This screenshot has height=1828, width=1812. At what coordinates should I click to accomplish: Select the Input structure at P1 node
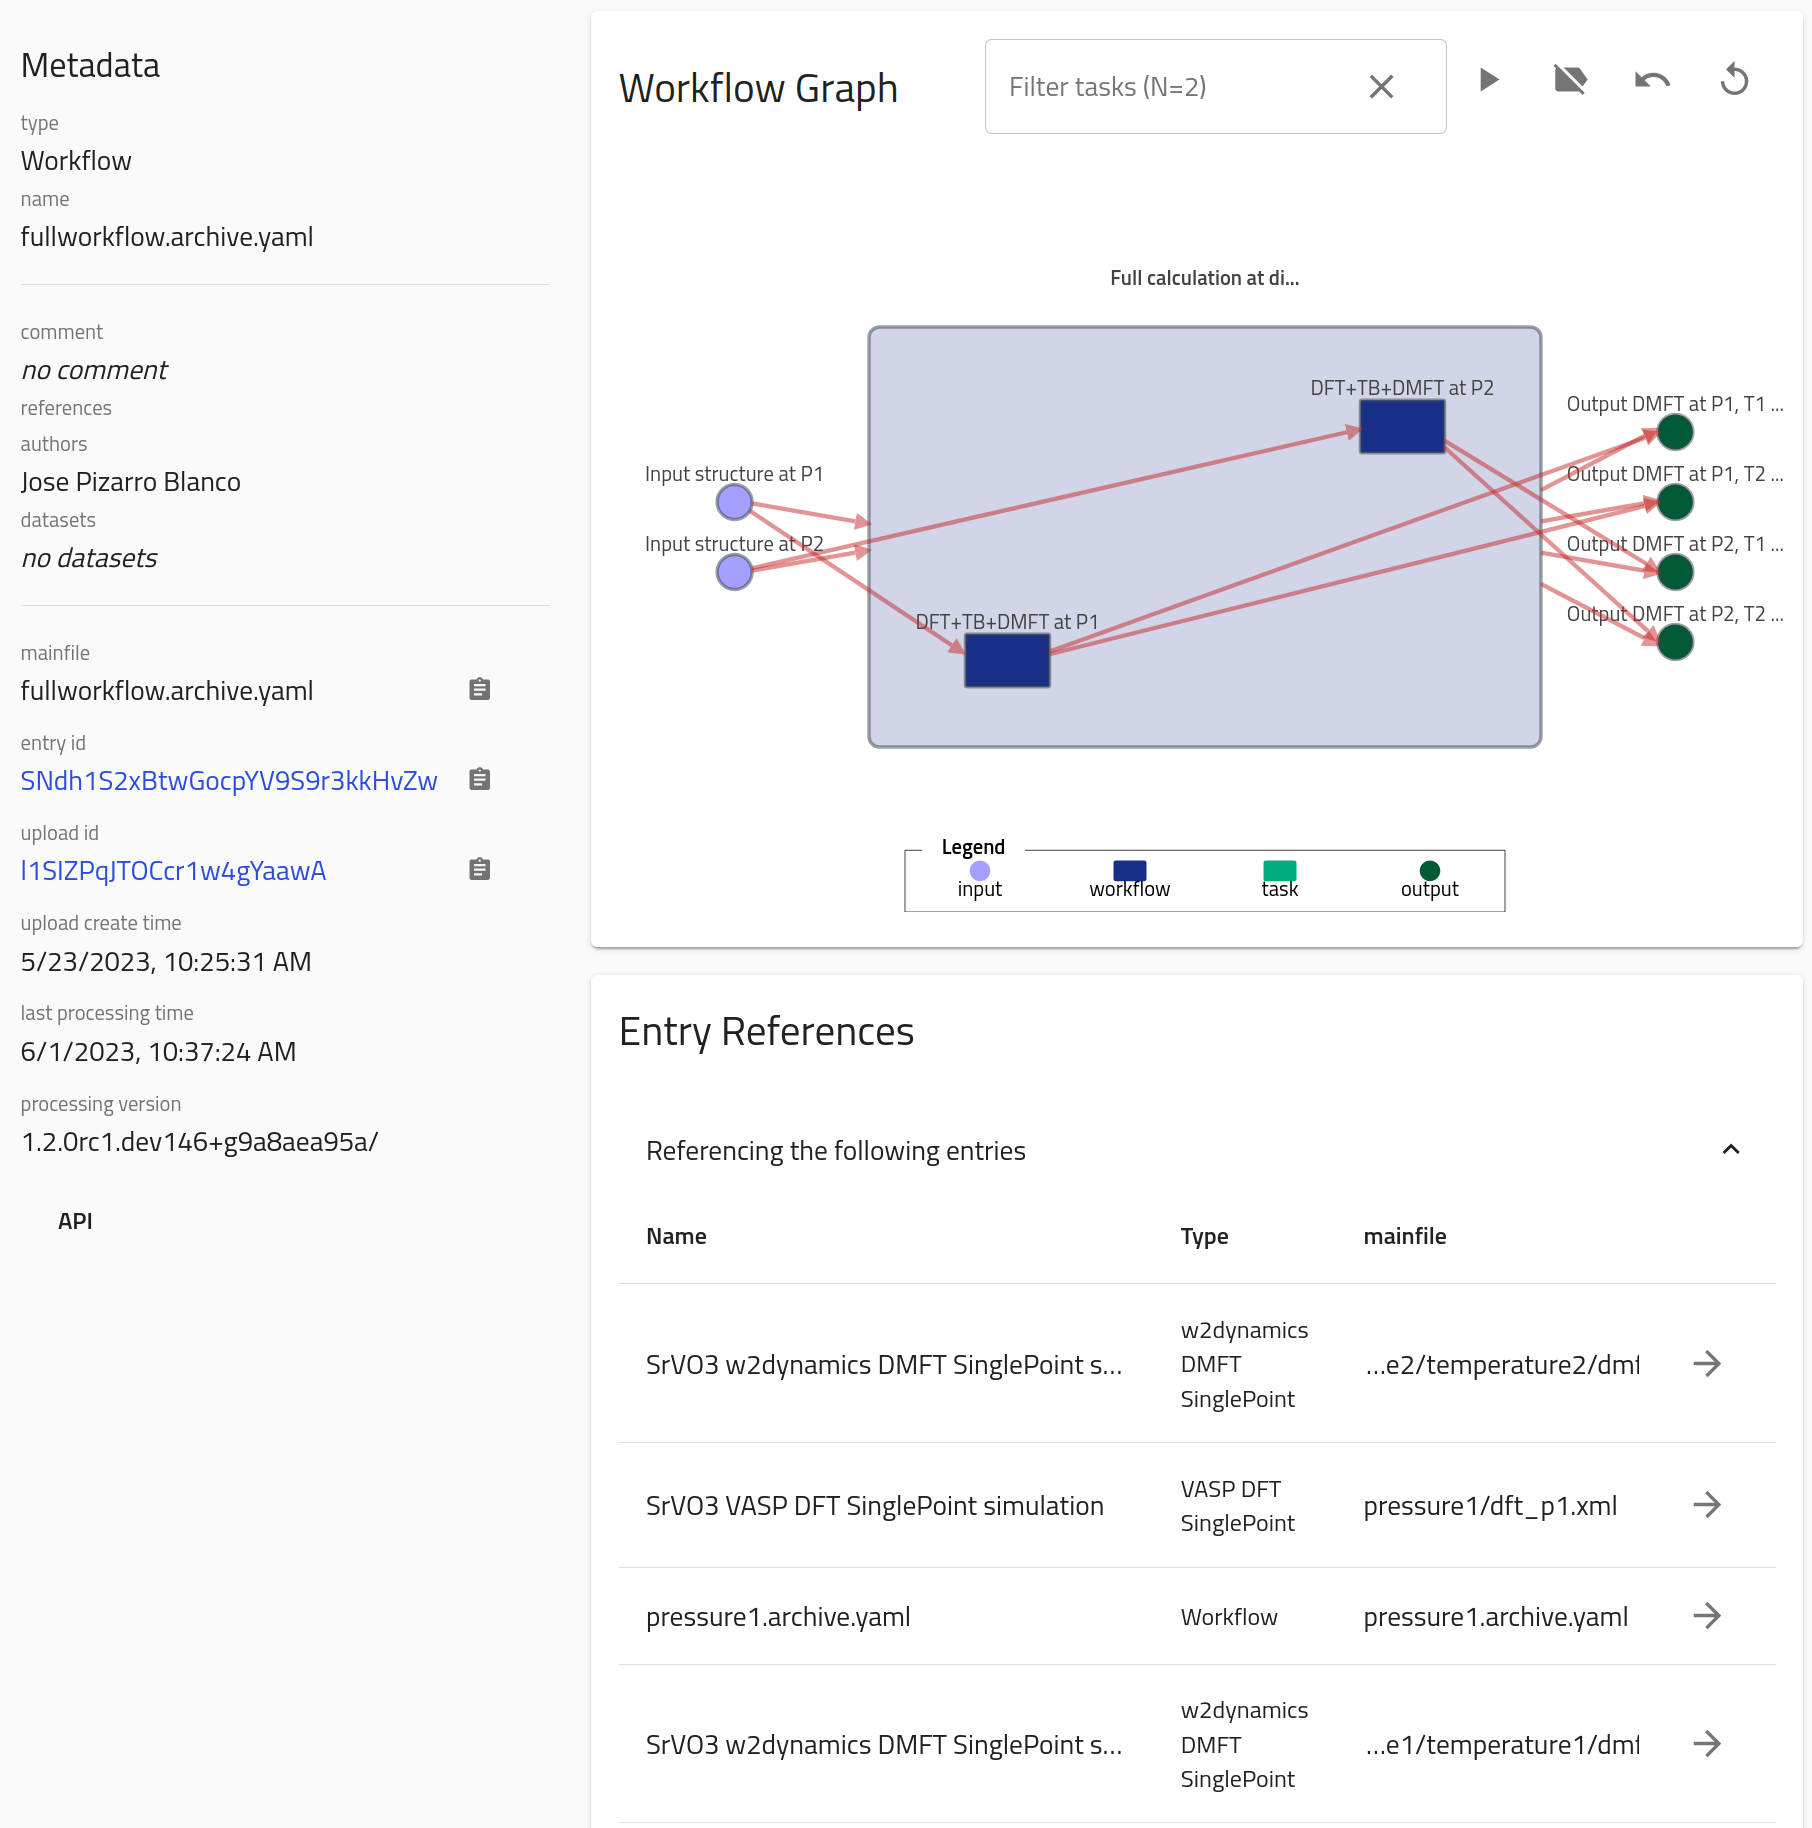point(734,502)
